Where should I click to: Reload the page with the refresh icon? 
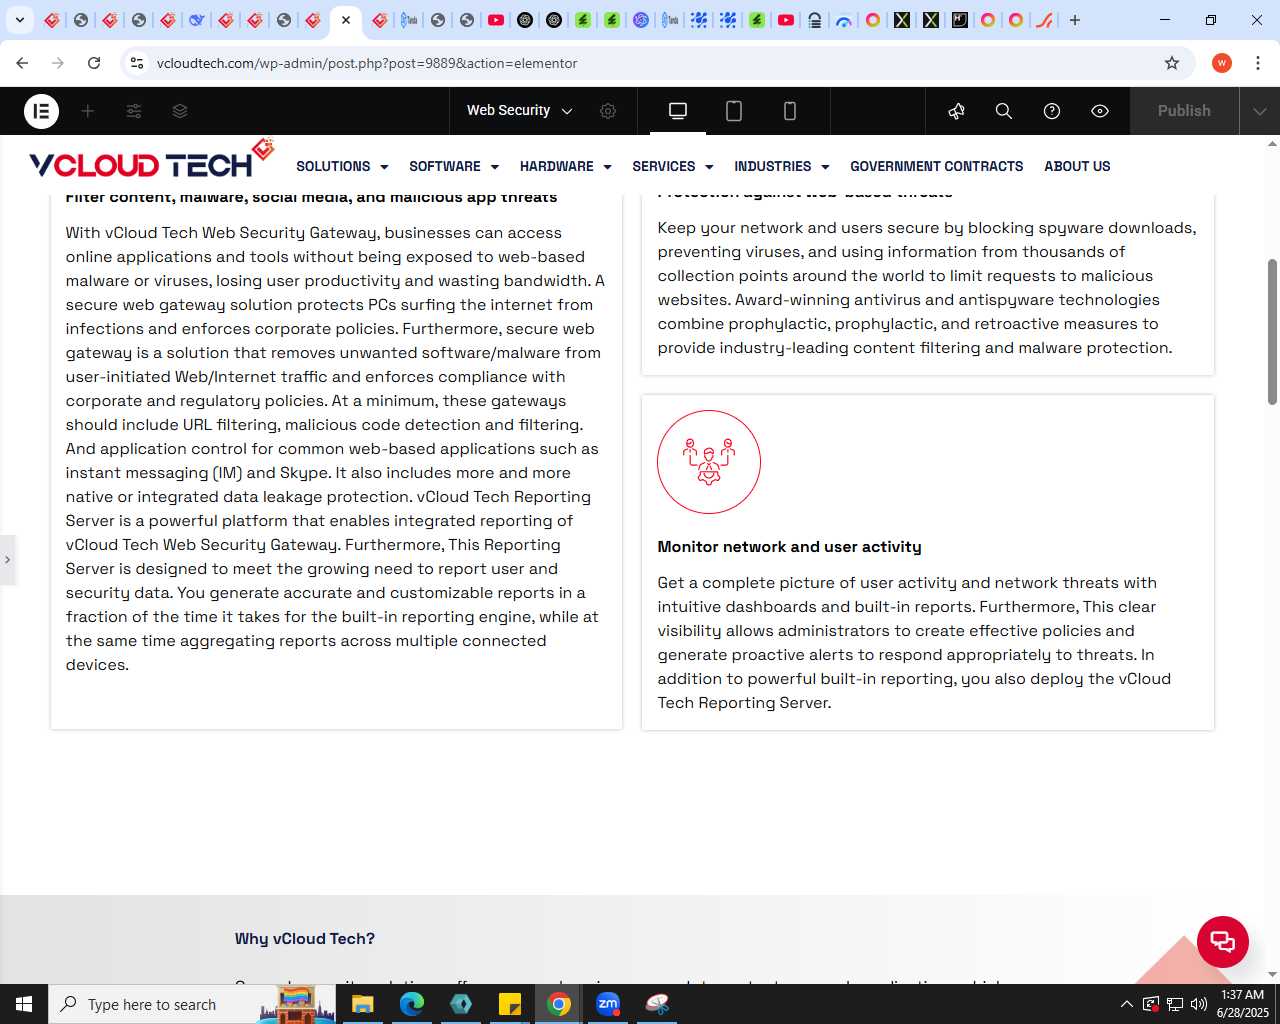(x=94, y=63)
